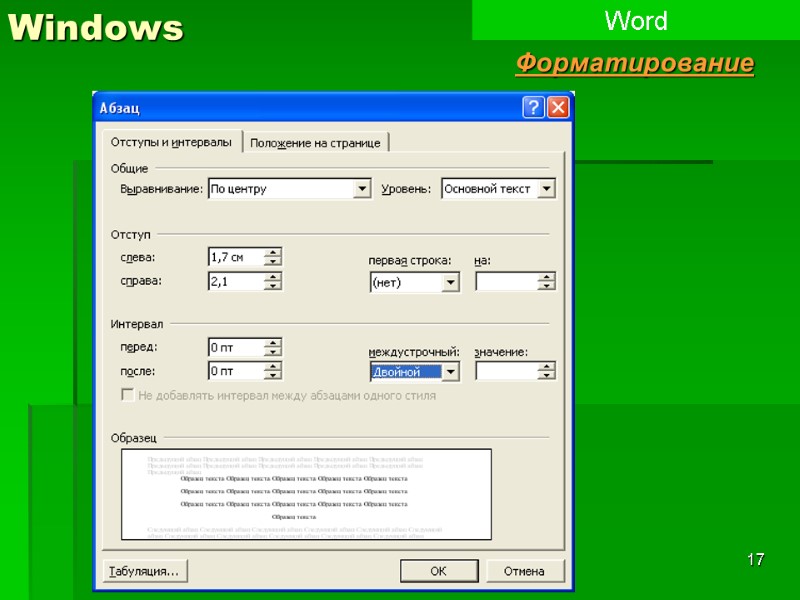
Task: Click the Отмена button
Action: coord(525,571)
